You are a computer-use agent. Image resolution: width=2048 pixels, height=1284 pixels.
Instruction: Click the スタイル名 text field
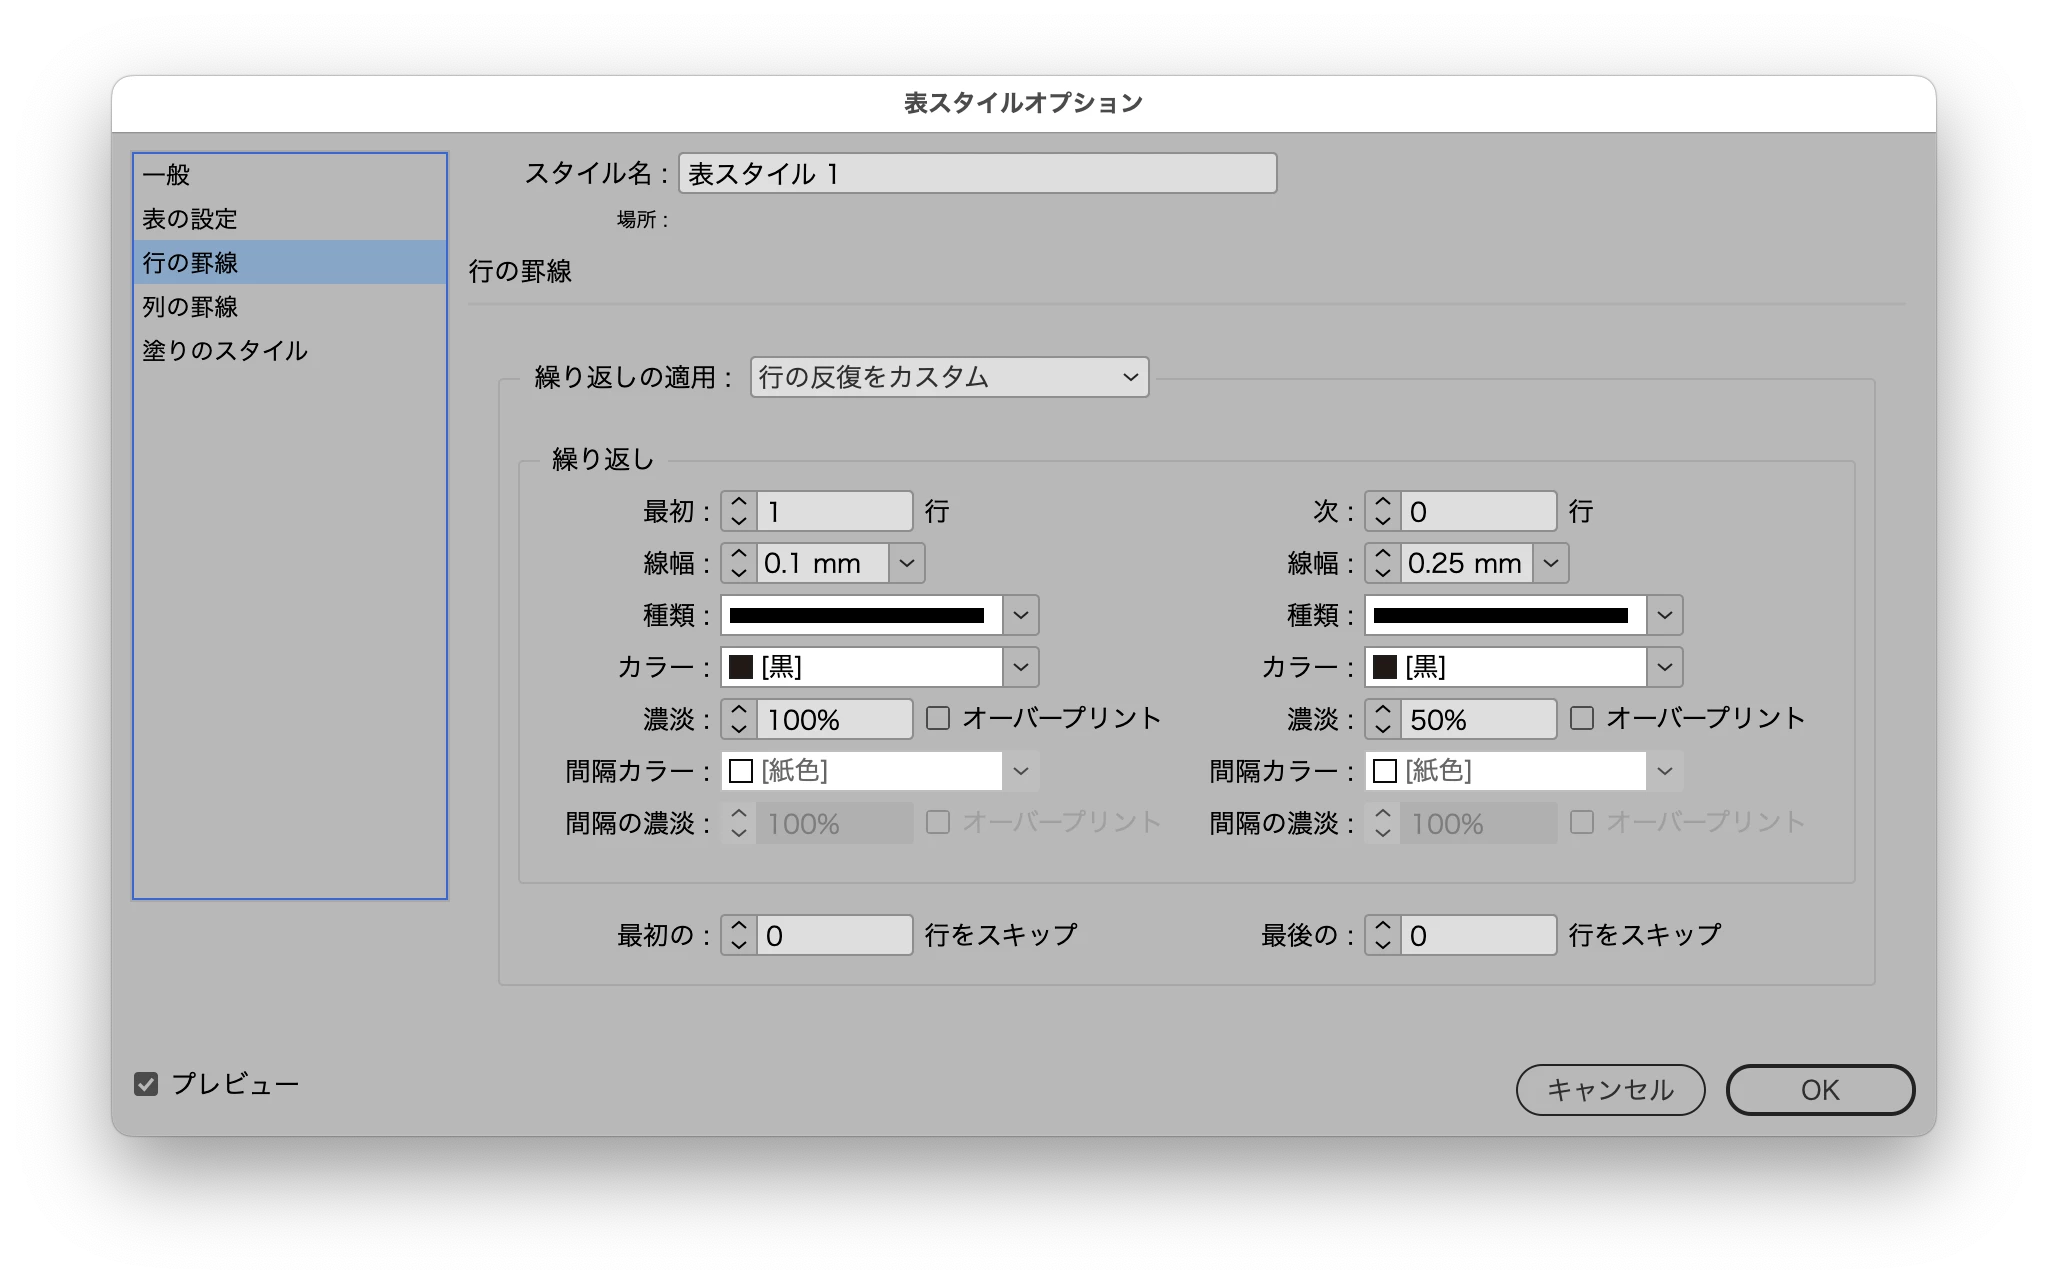[977, 174]
